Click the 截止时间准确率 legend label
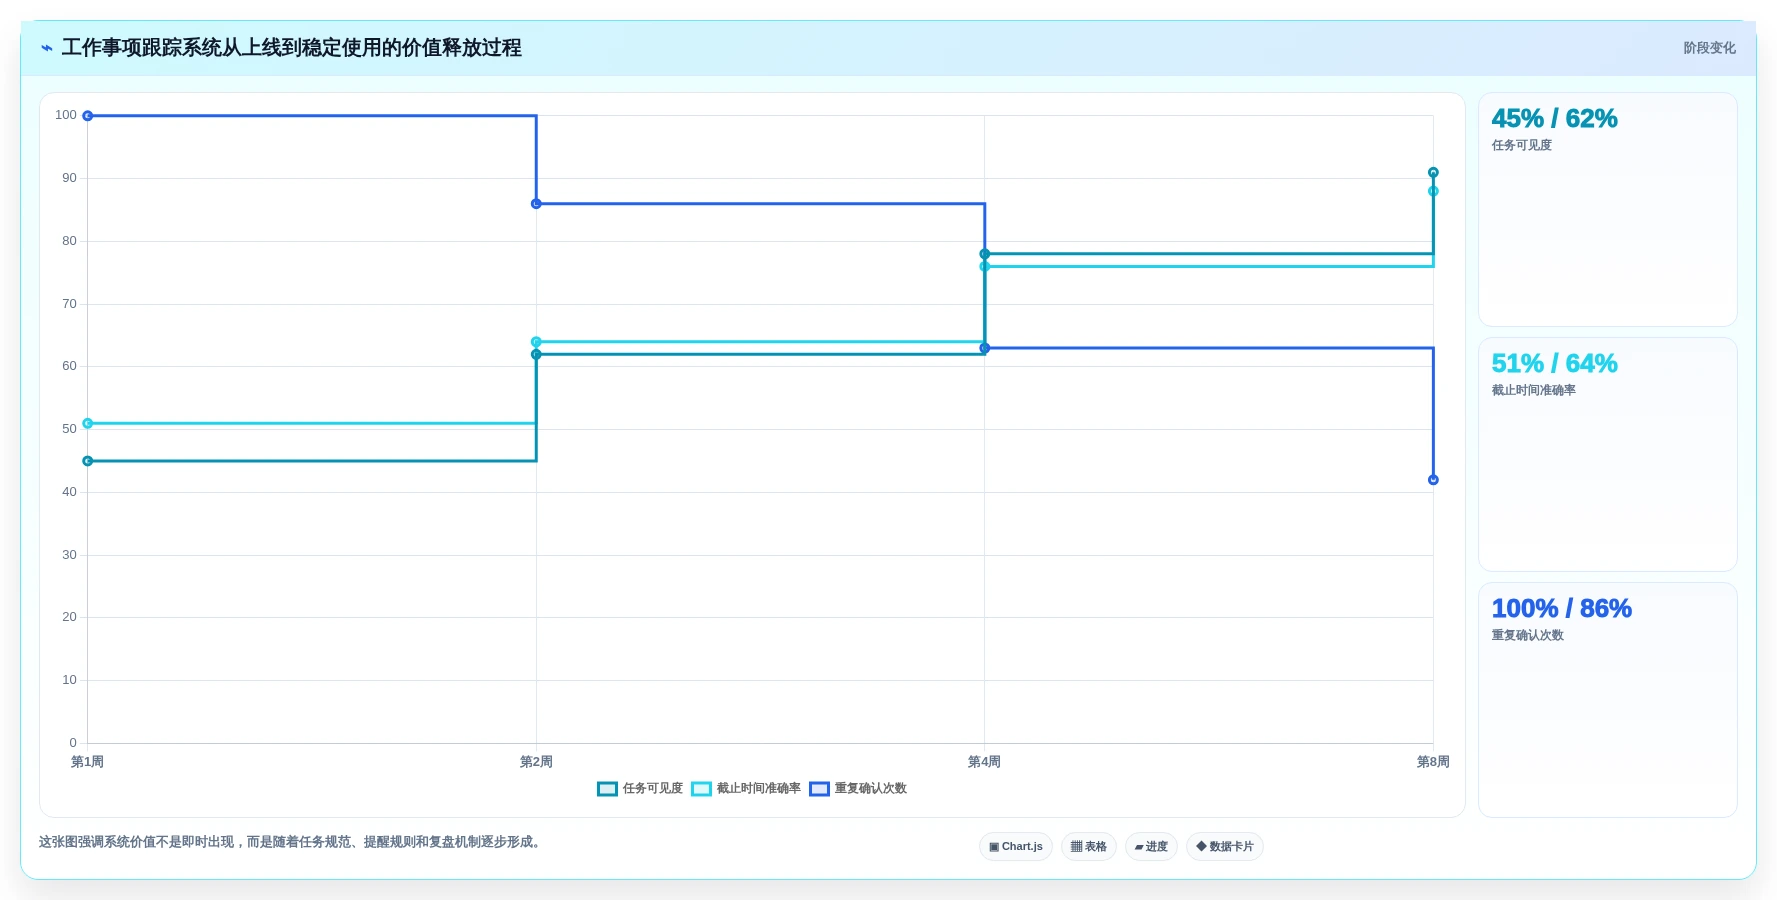 [x=758, y=789]
